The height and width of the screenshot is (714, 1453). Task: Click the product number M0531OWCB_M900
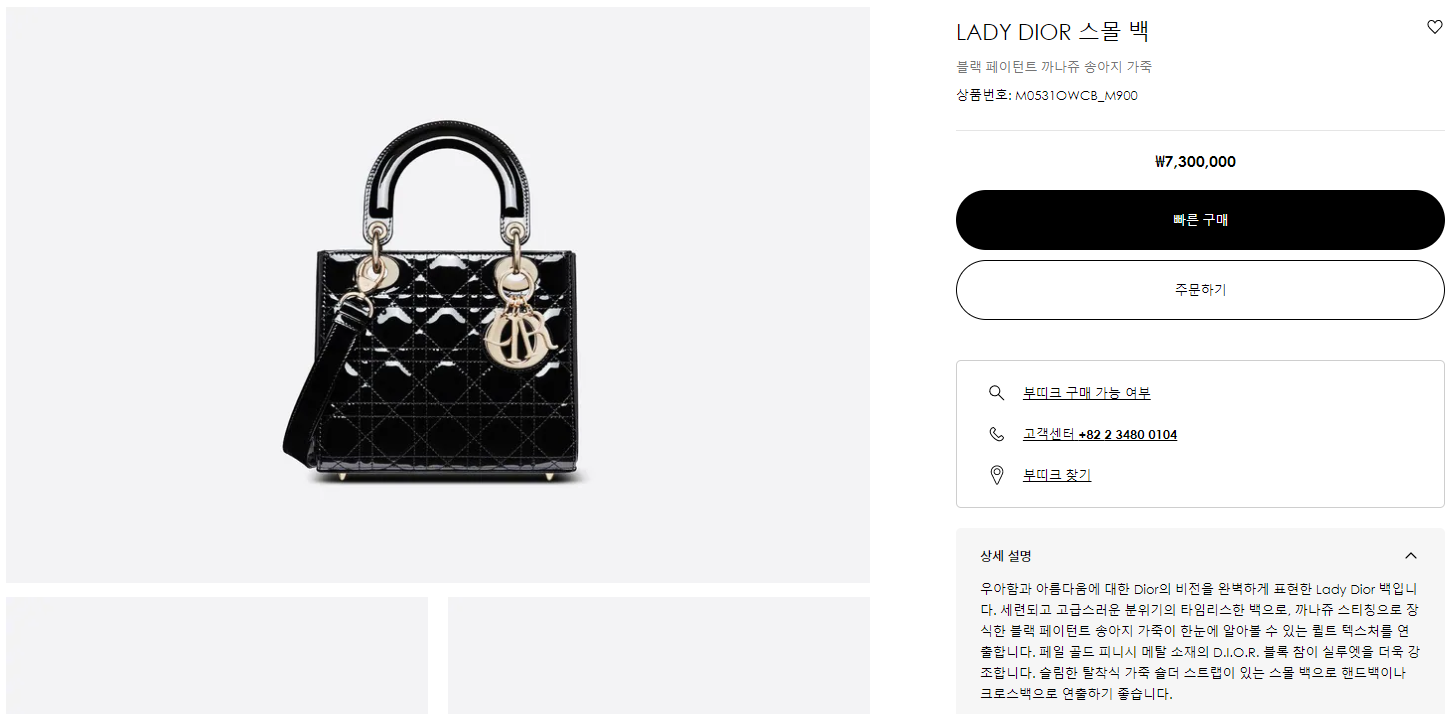tap(1076, 96)
